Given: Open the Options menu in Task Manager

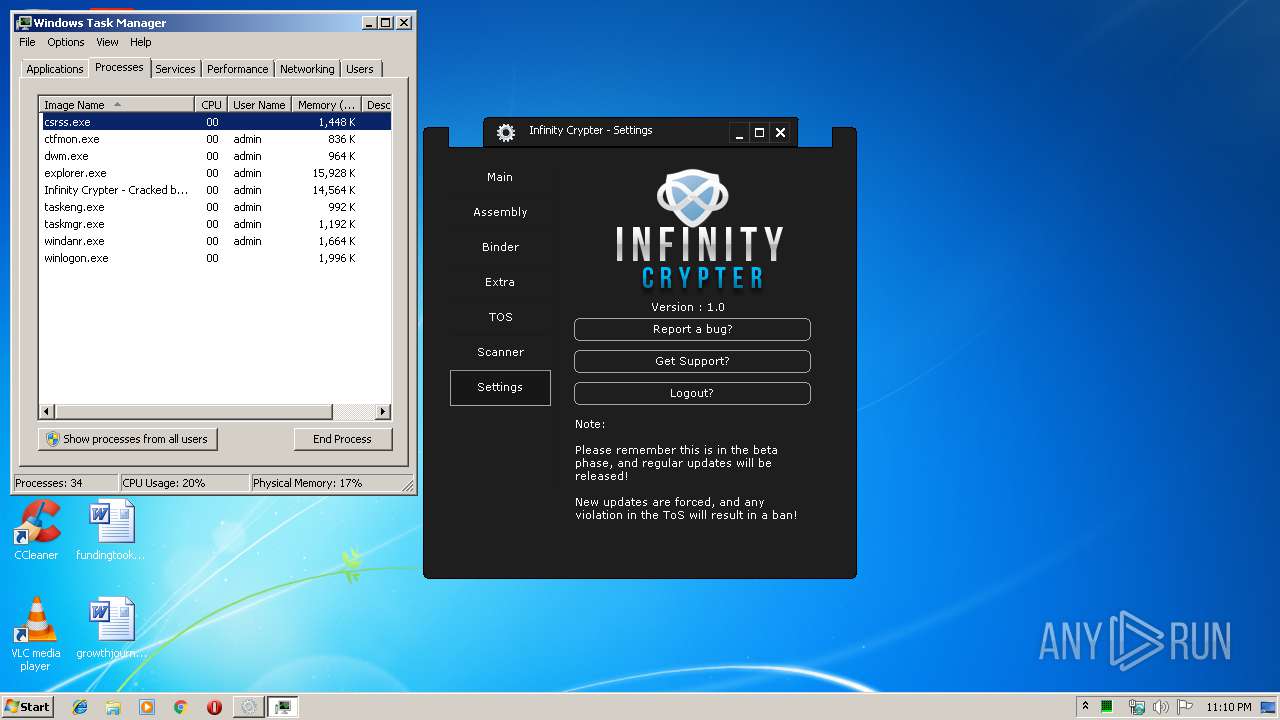Looking at the screenshot, I should click(66, 42).
